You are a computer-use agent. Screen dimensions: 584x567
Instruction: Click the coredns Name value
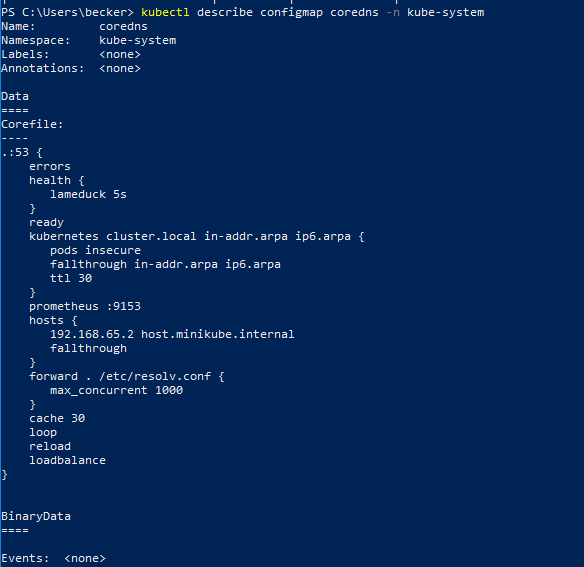(x=123, y=27)
